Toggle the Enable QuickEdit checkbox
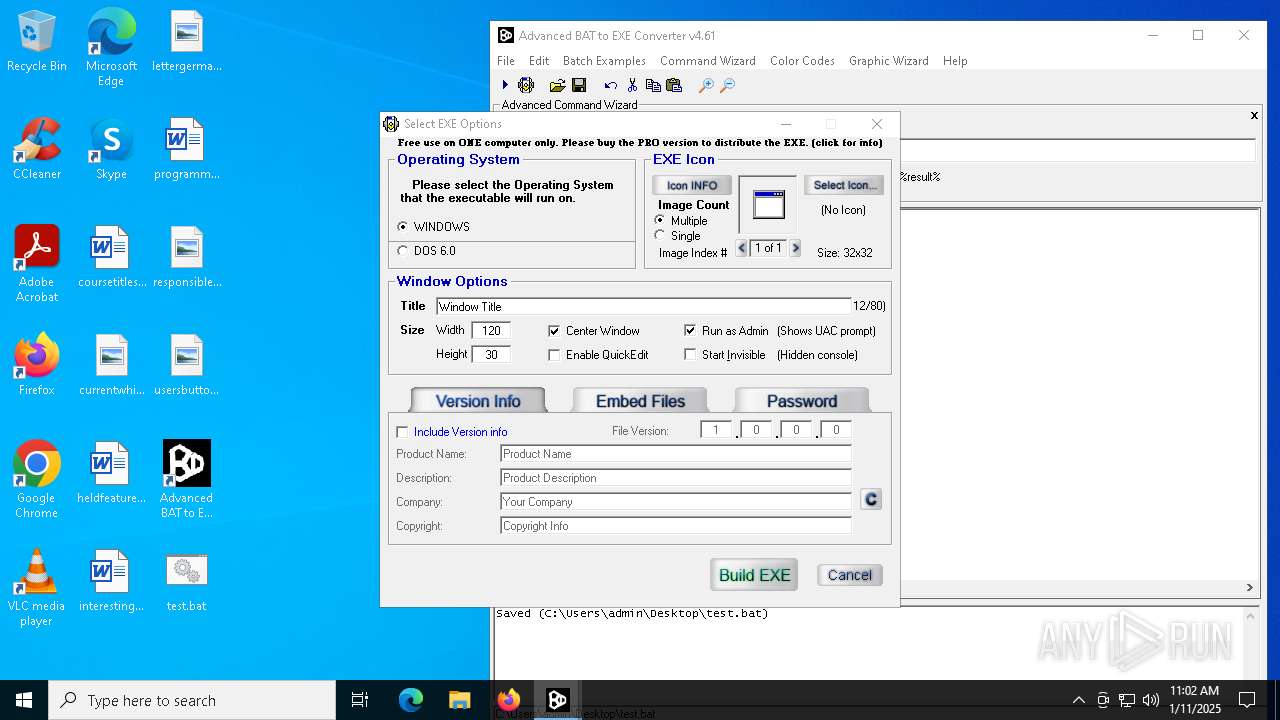 pos(554,355)
